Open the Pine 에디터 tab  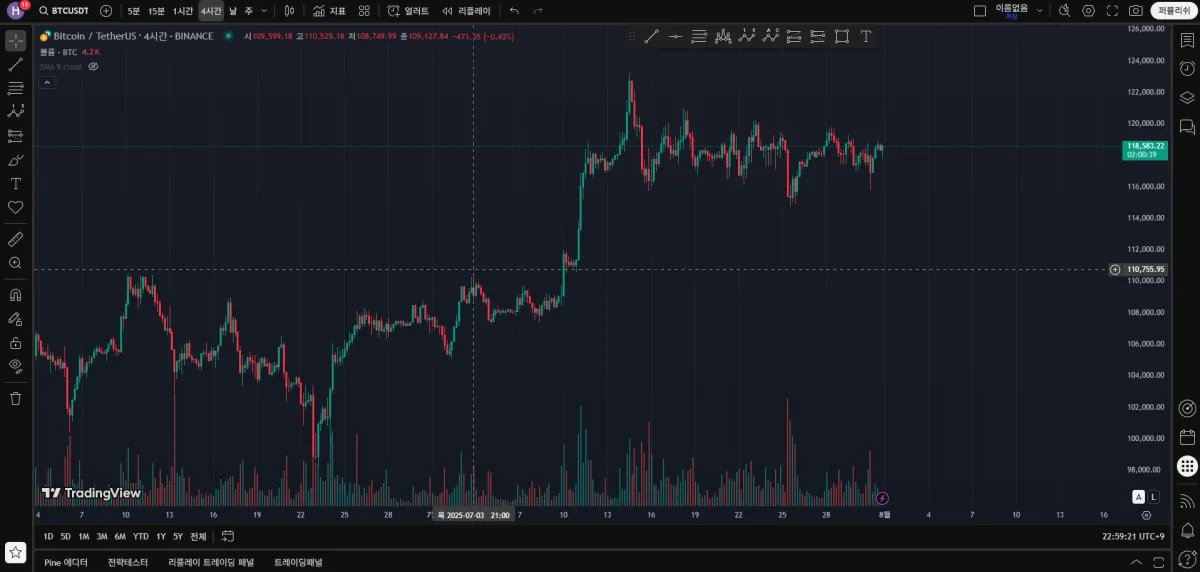coord(66,562)
